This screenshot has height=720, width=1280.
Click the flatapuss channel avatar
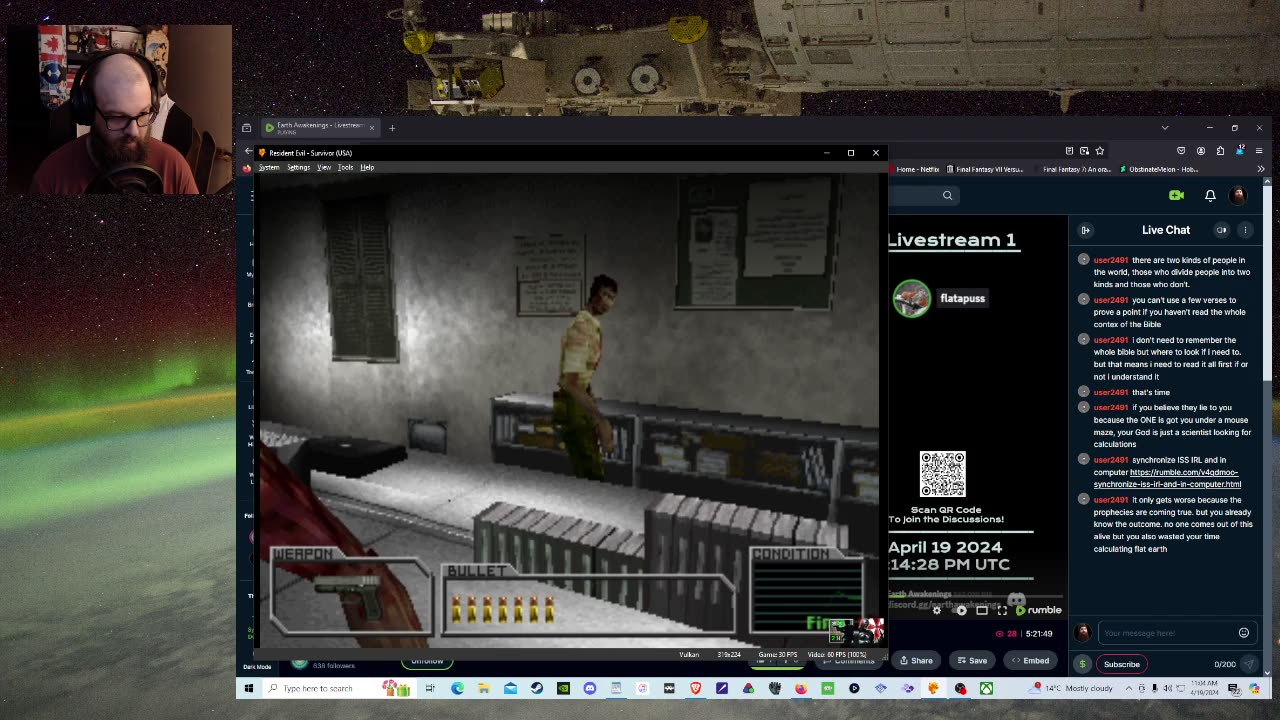pos(911,298)
